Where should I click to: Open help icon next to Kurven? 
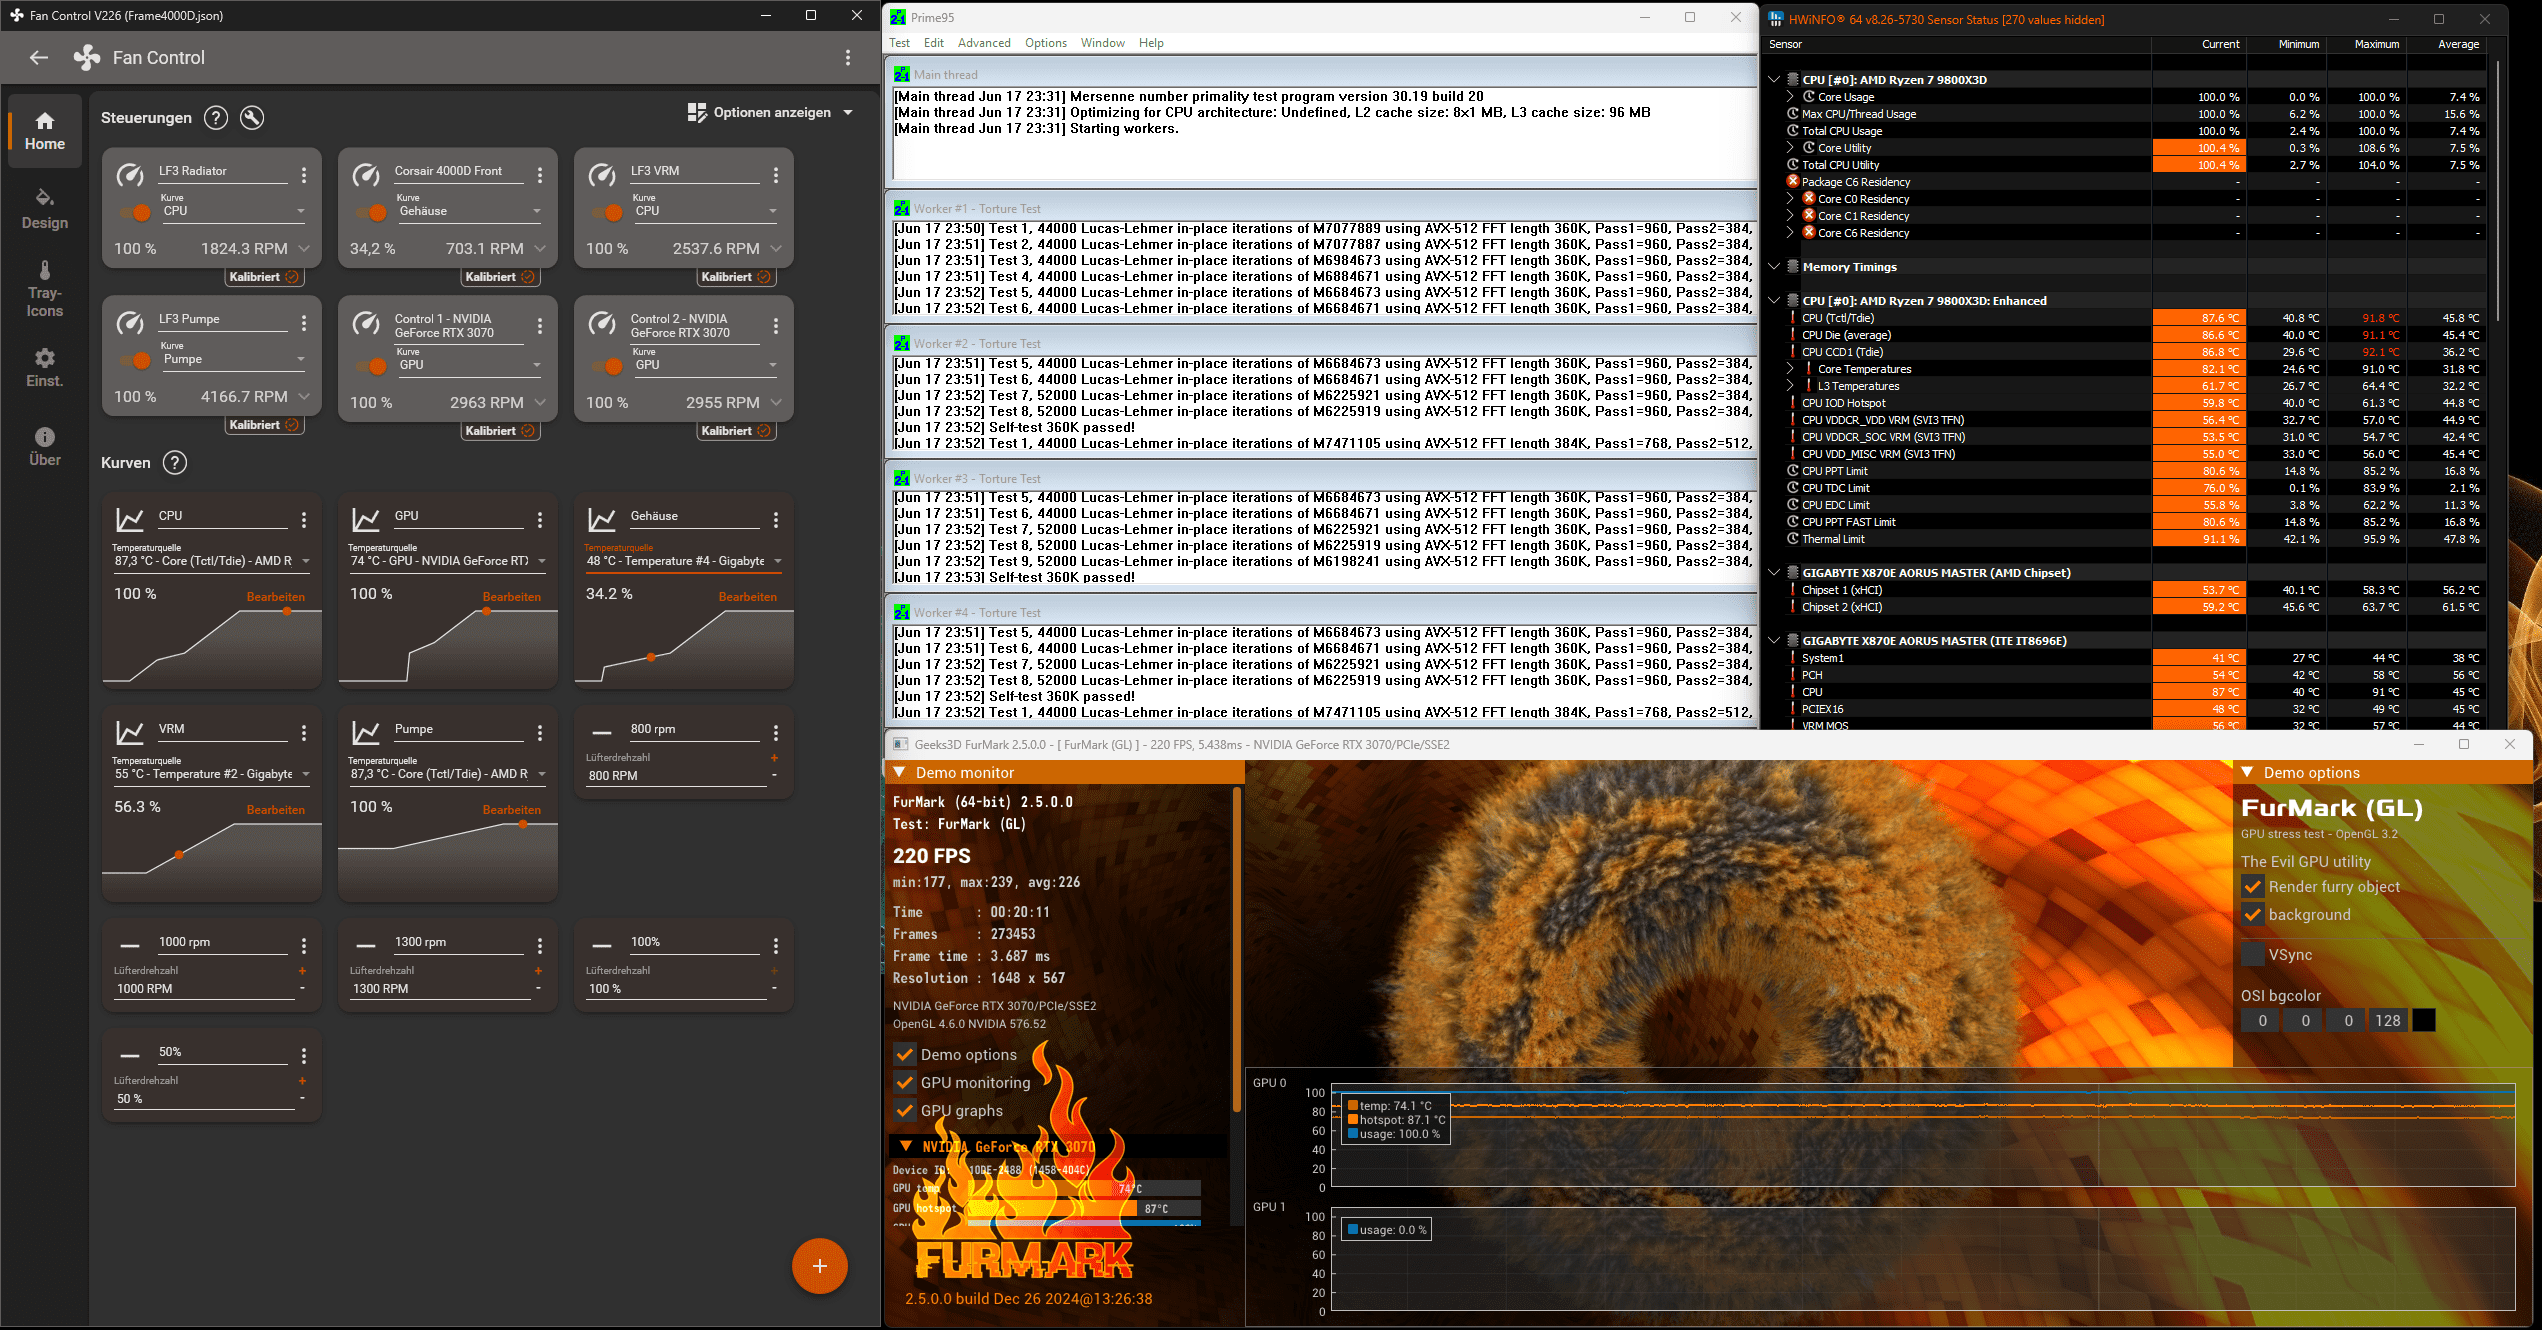tap(175, 463)
